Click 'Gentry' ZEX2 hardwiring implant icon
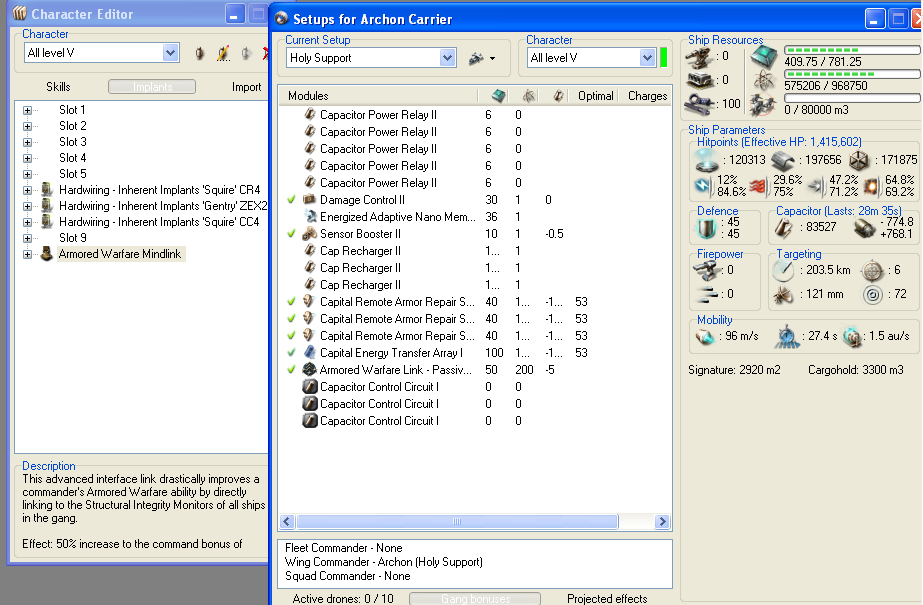 coord(47,206)
